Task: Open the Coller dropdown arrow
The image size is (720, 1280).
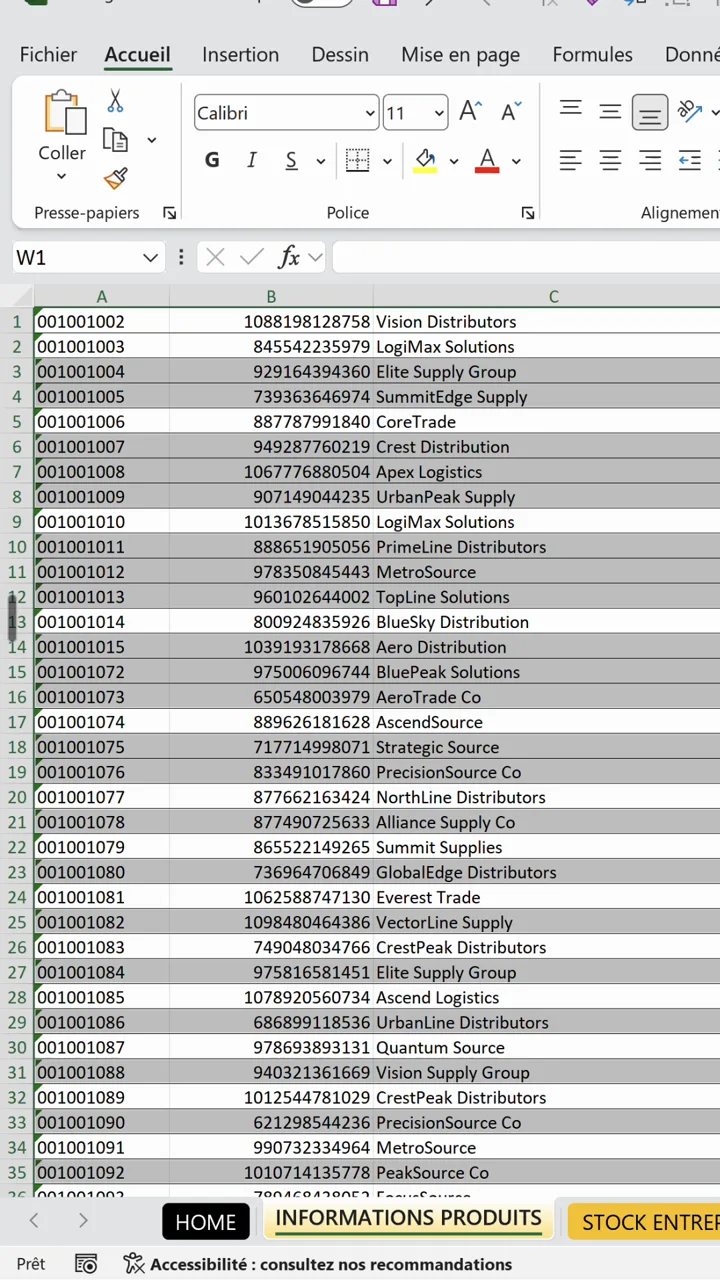Action: (x=61, y=177)
